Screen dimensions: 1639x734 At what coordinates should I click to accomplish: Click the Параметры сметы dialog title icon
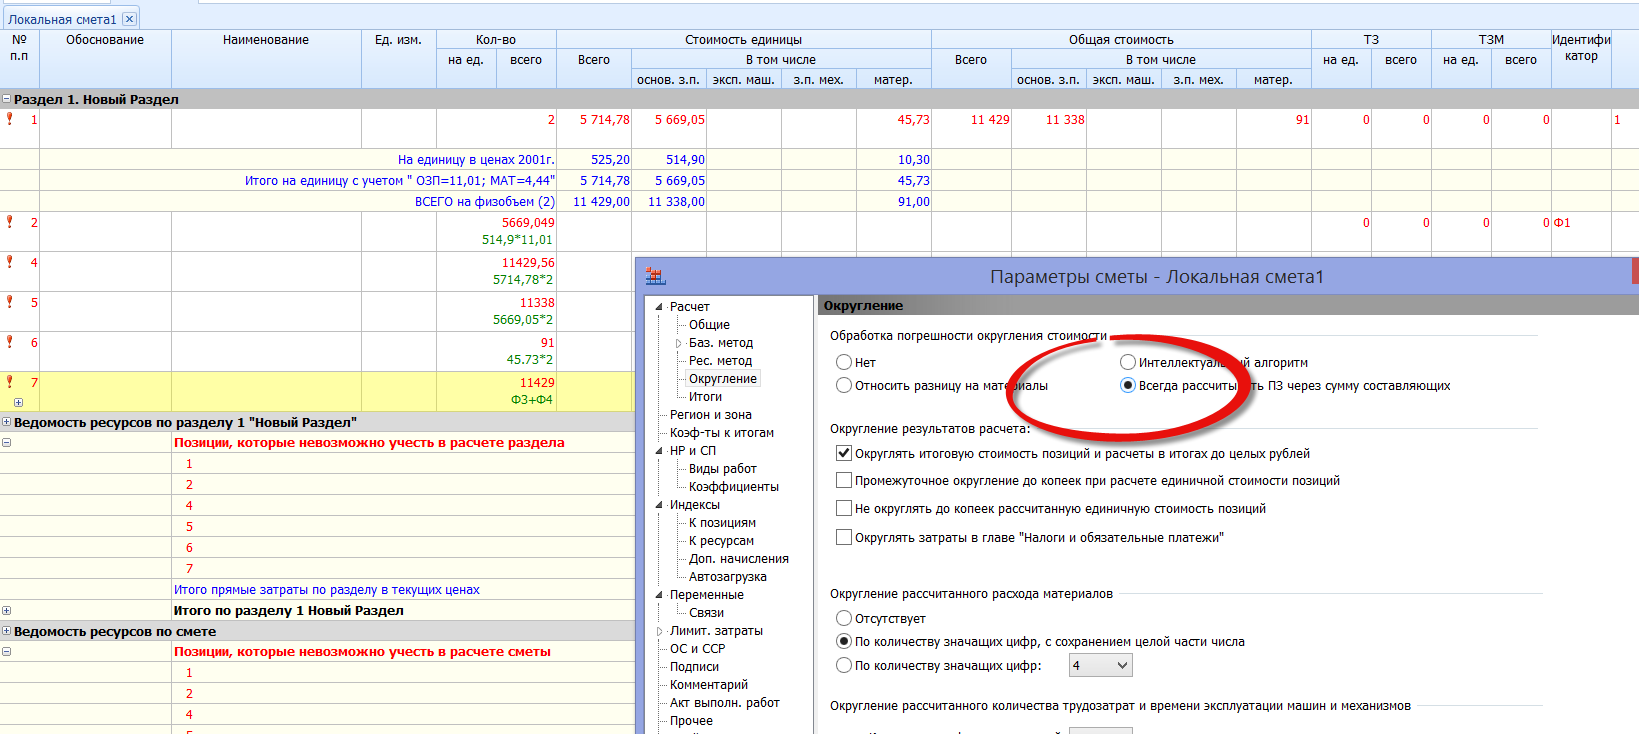tap(655, 277)
